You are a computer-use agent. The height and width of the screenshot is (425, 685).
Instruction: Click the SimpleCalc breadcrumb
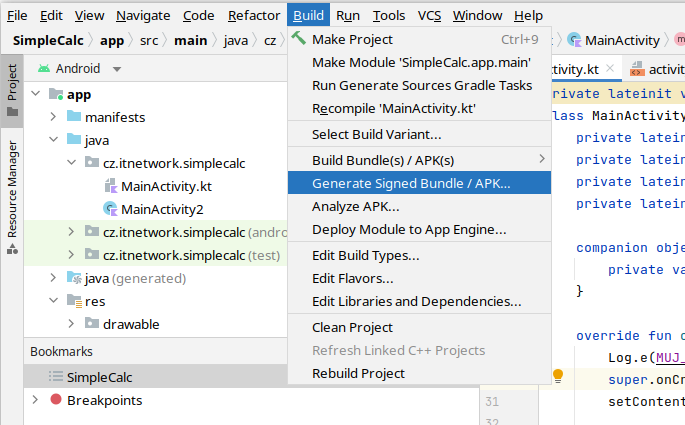[48, 40]
